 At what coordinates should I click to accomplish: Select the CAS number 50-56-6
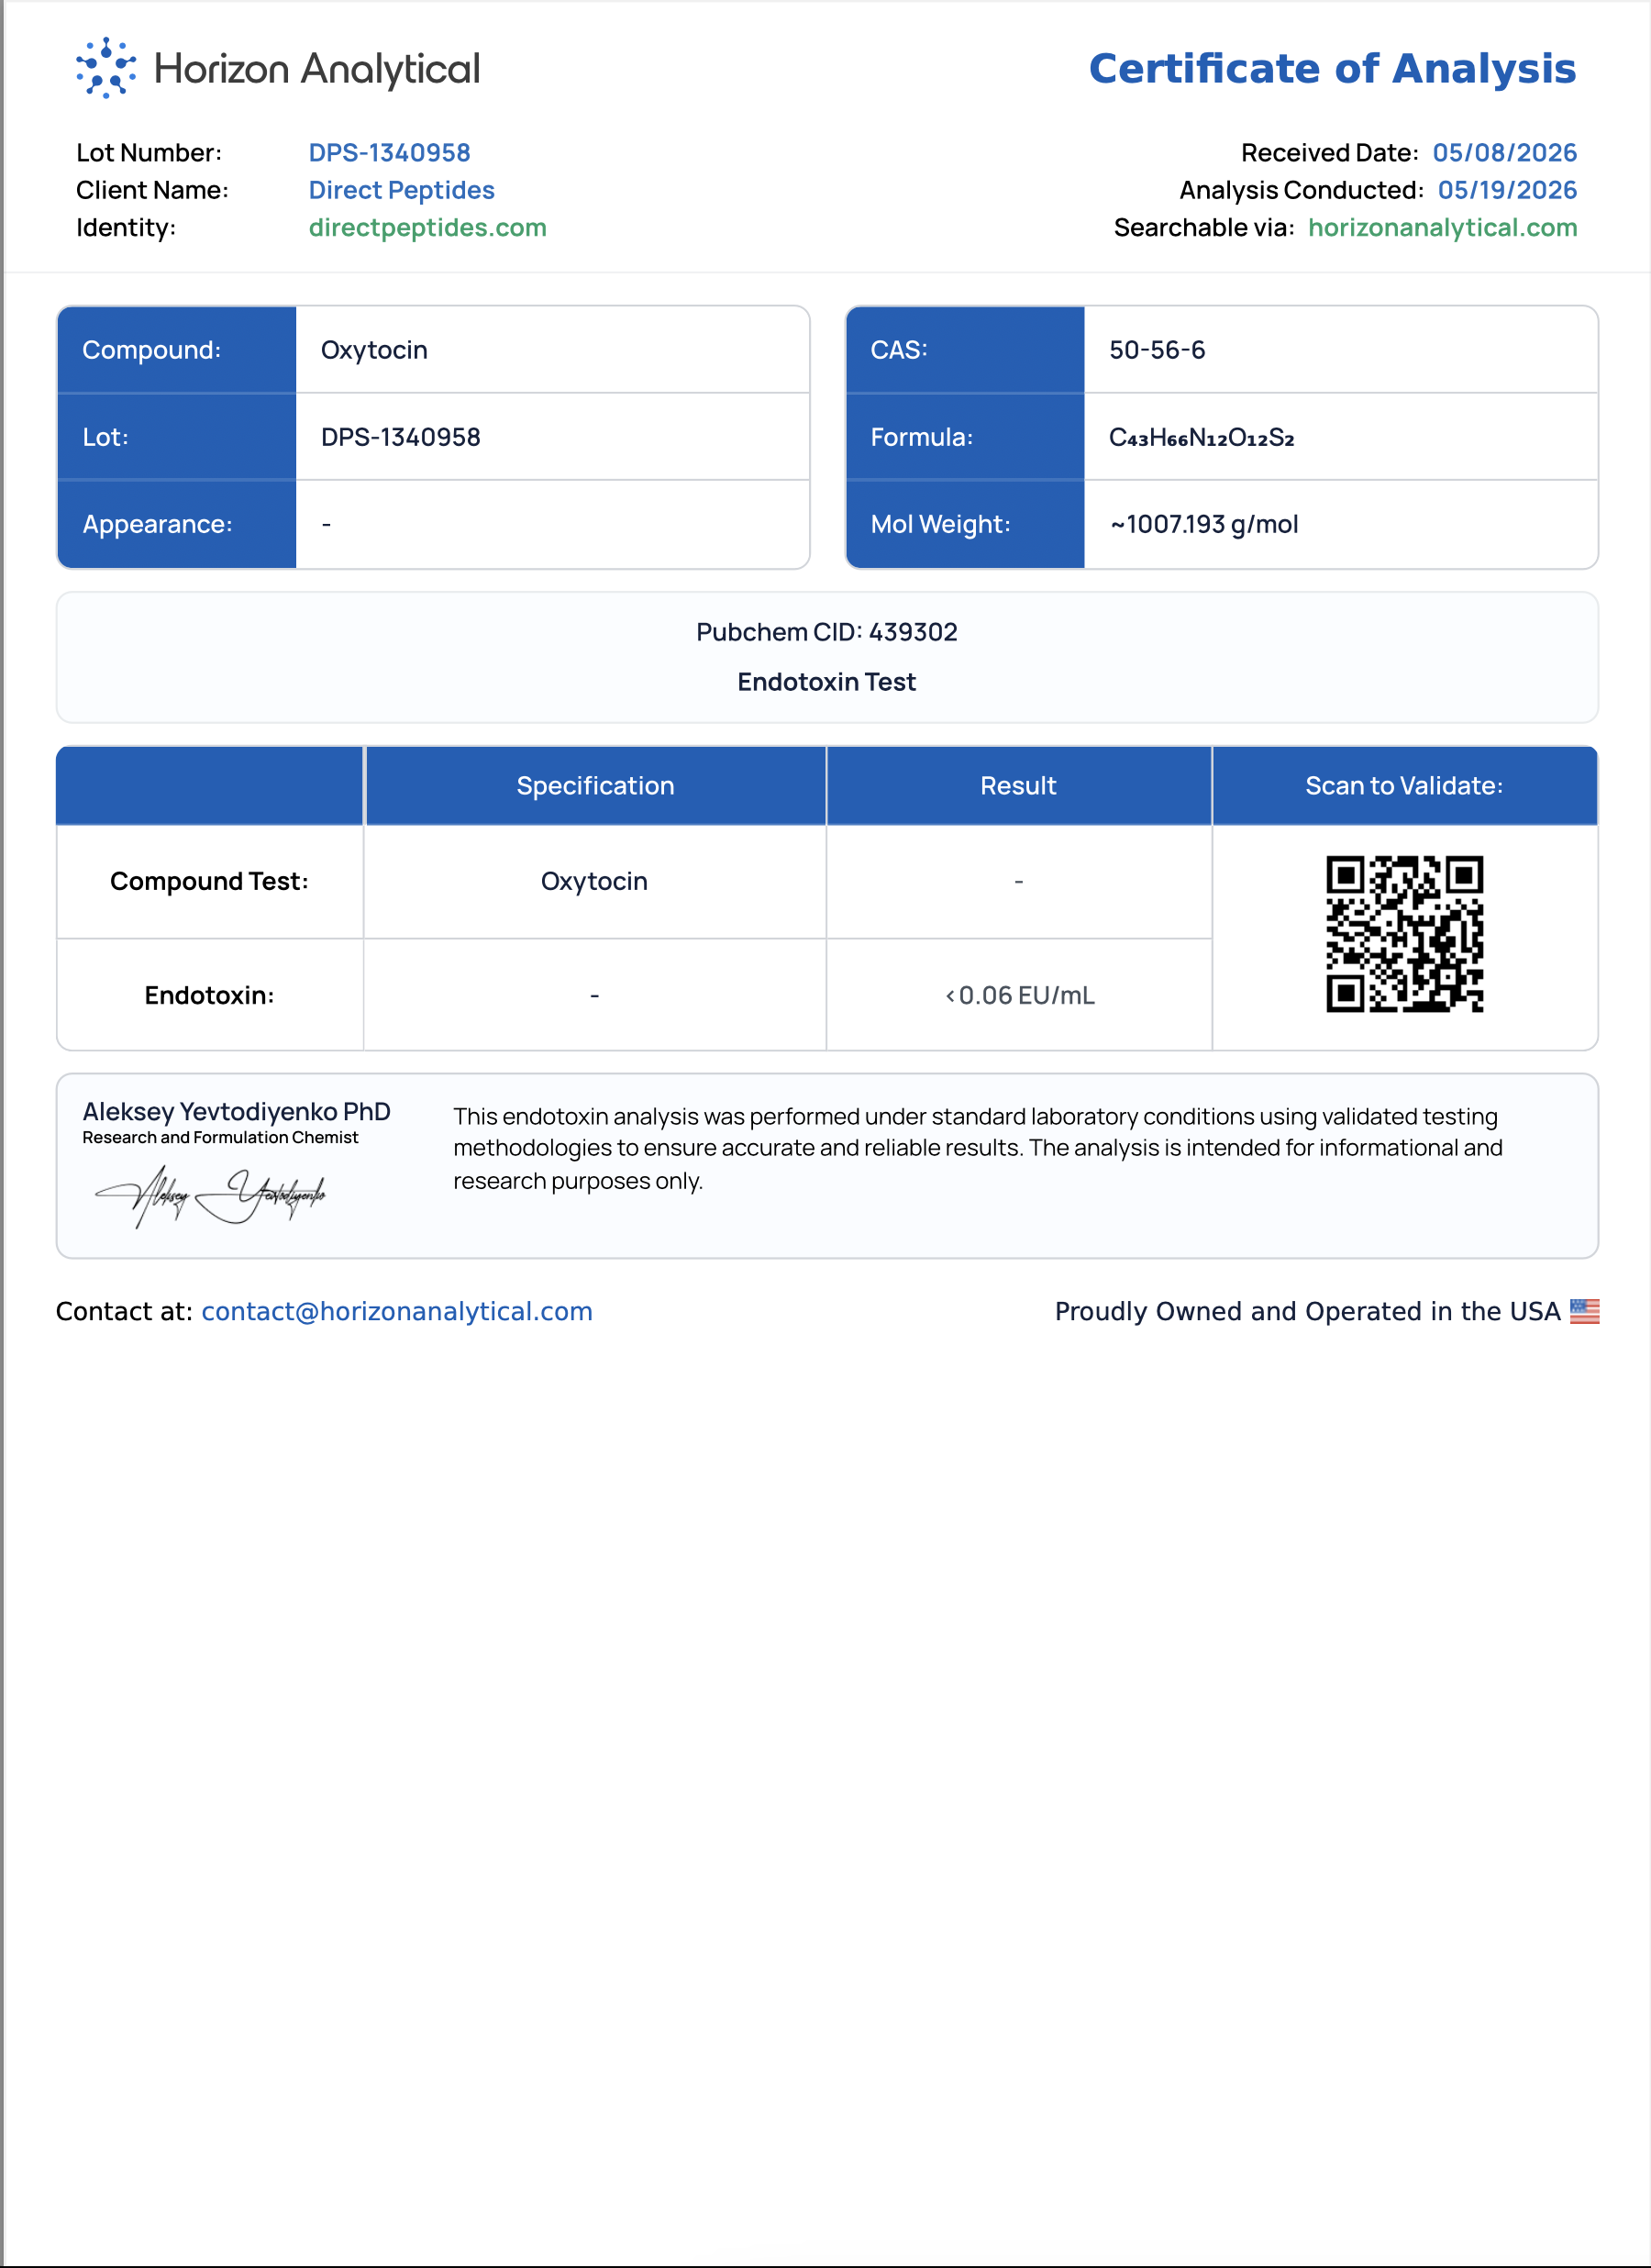pos(1157,350)
